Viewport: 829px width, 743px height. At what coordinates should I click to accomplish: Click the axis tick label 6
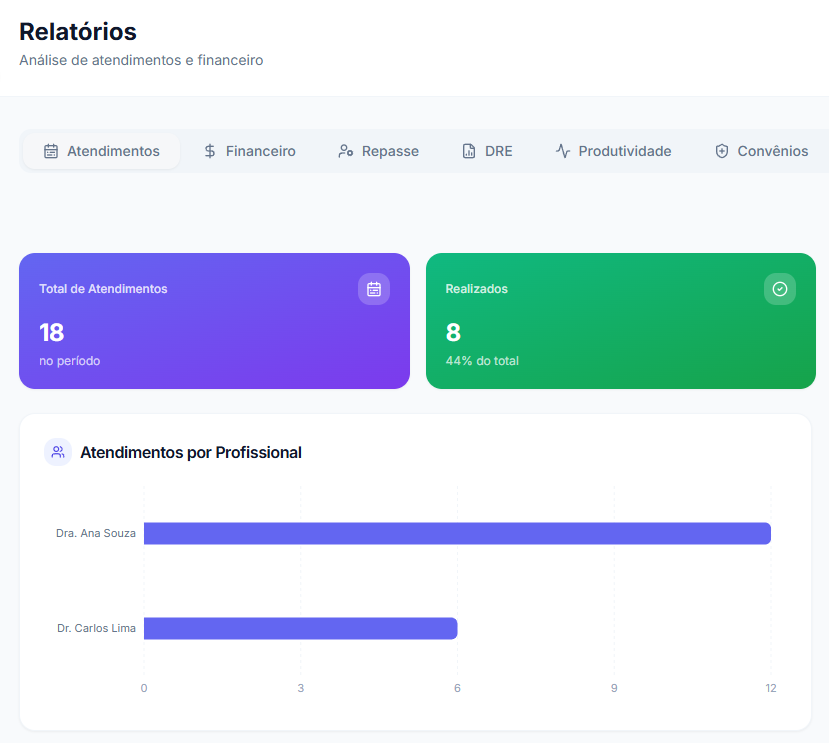457,688
